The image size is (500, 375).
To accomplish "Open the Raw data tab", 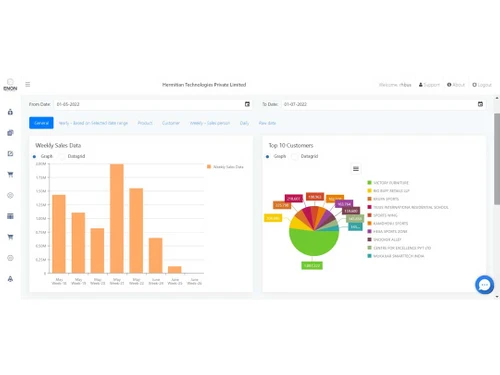I will [267, 123].
